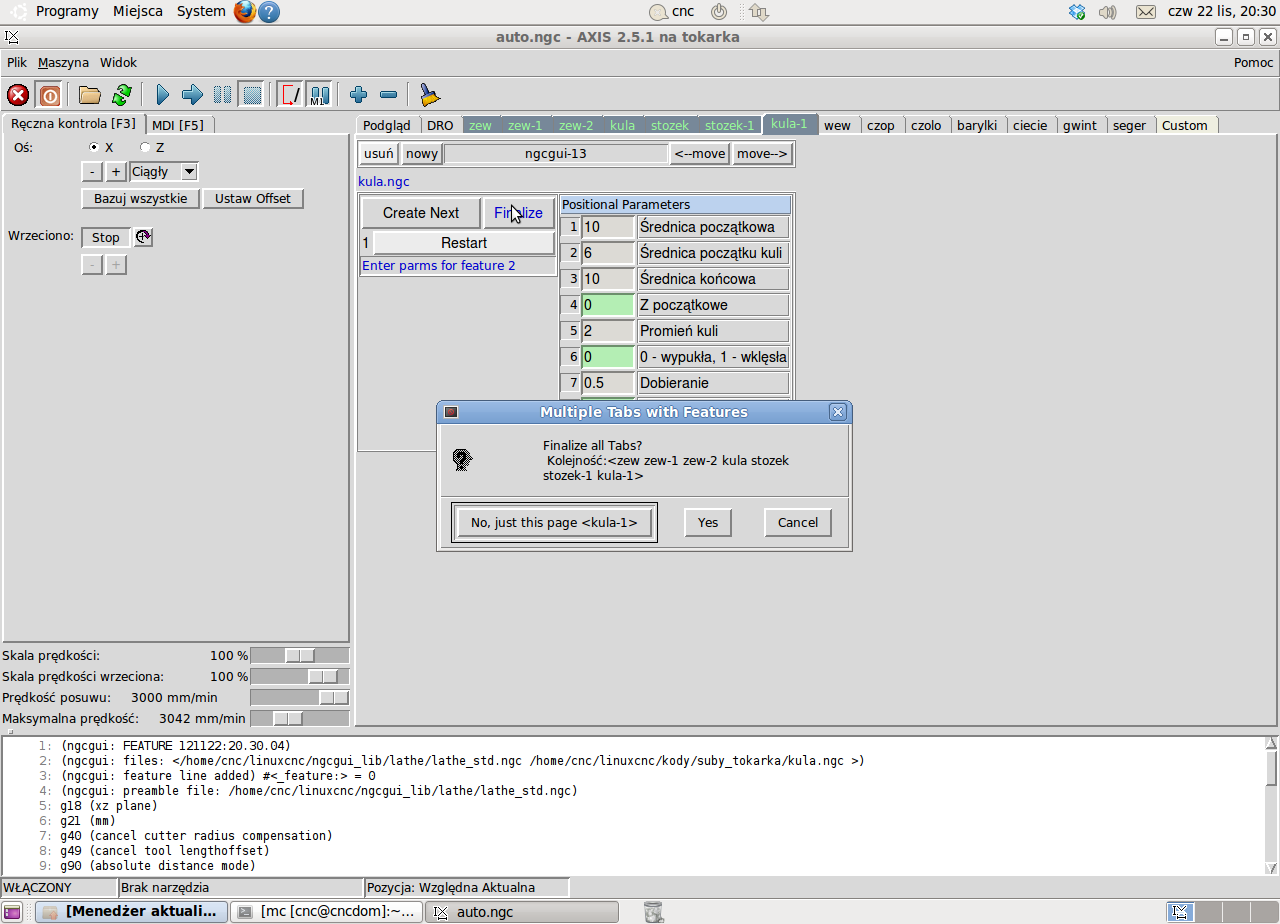Adjust the Skala prędkości wrzeciona slider

click(300, 676)
